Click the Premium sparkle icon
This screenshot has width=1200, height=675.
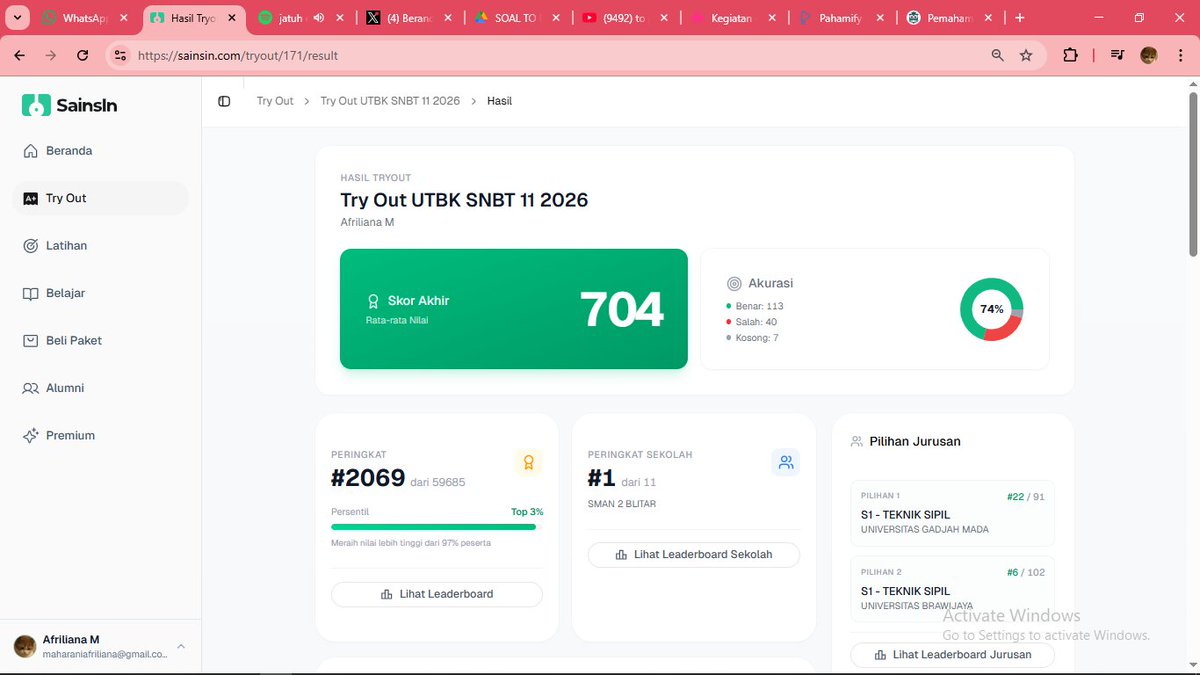30,436
